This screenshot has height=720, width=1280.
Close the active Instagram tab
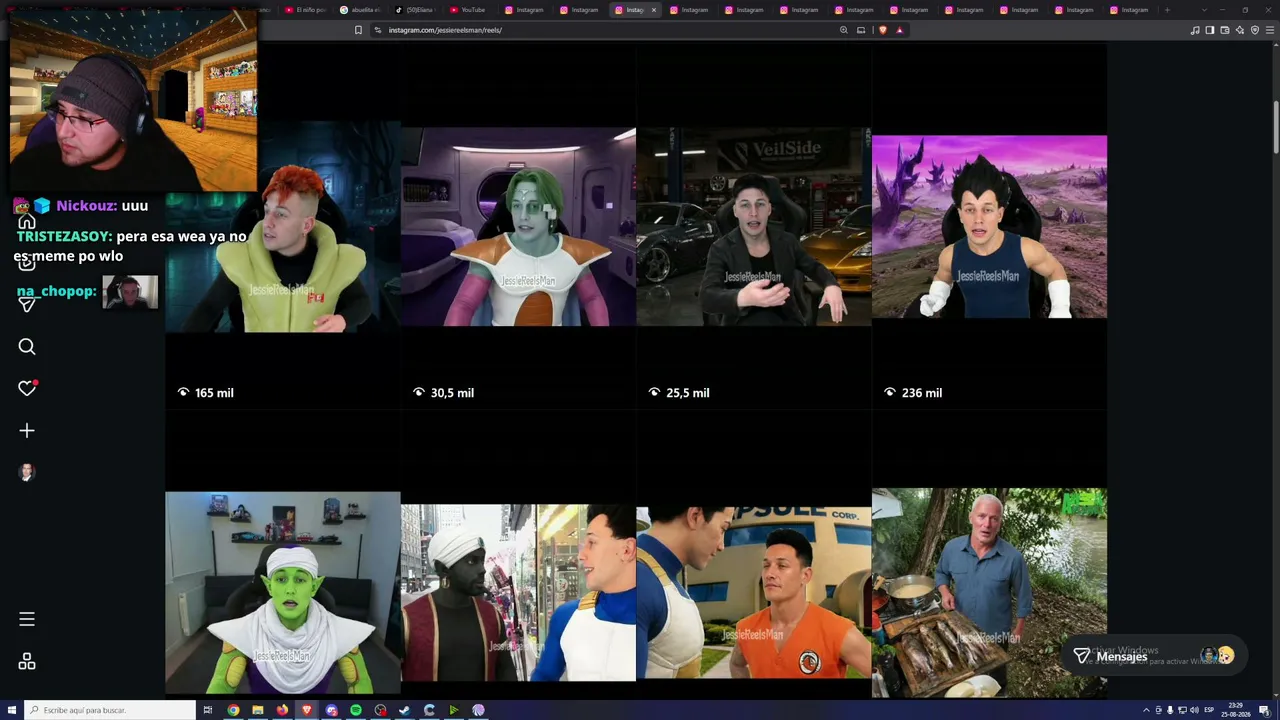(x=654, y=10)
